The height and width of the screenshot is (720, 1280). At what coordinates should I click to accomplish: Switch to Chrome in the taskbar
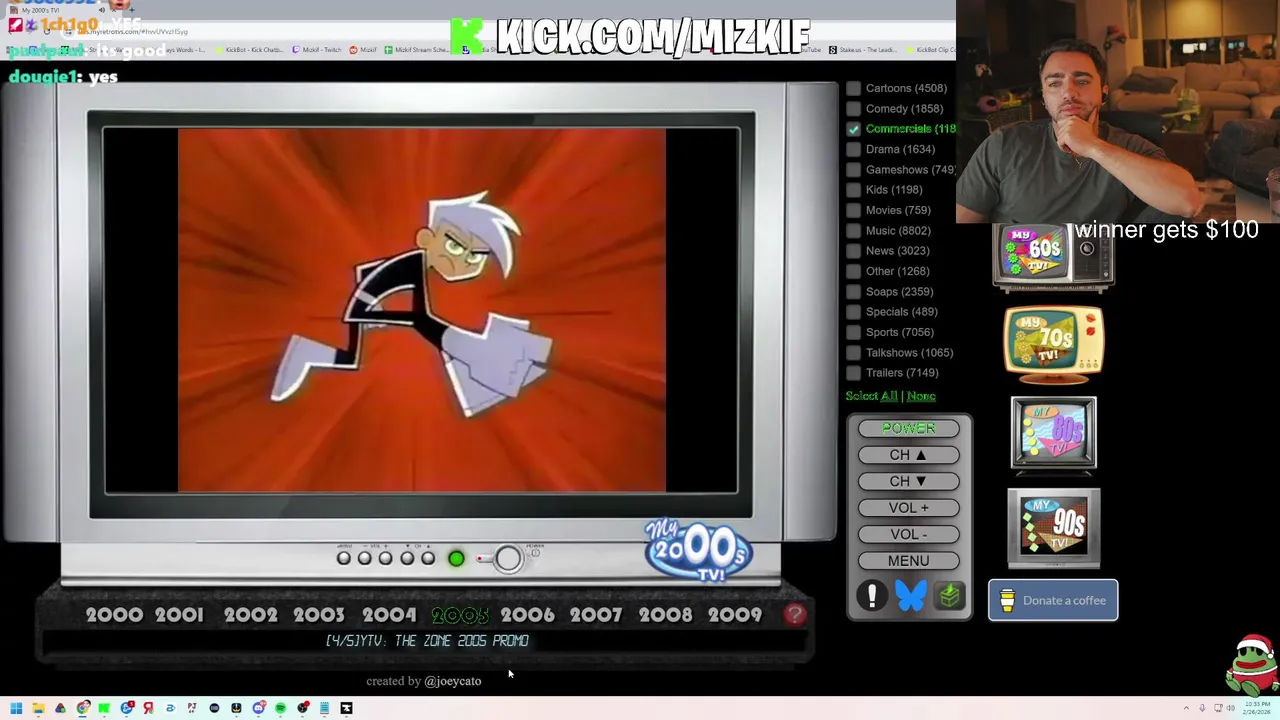(83, 708)
